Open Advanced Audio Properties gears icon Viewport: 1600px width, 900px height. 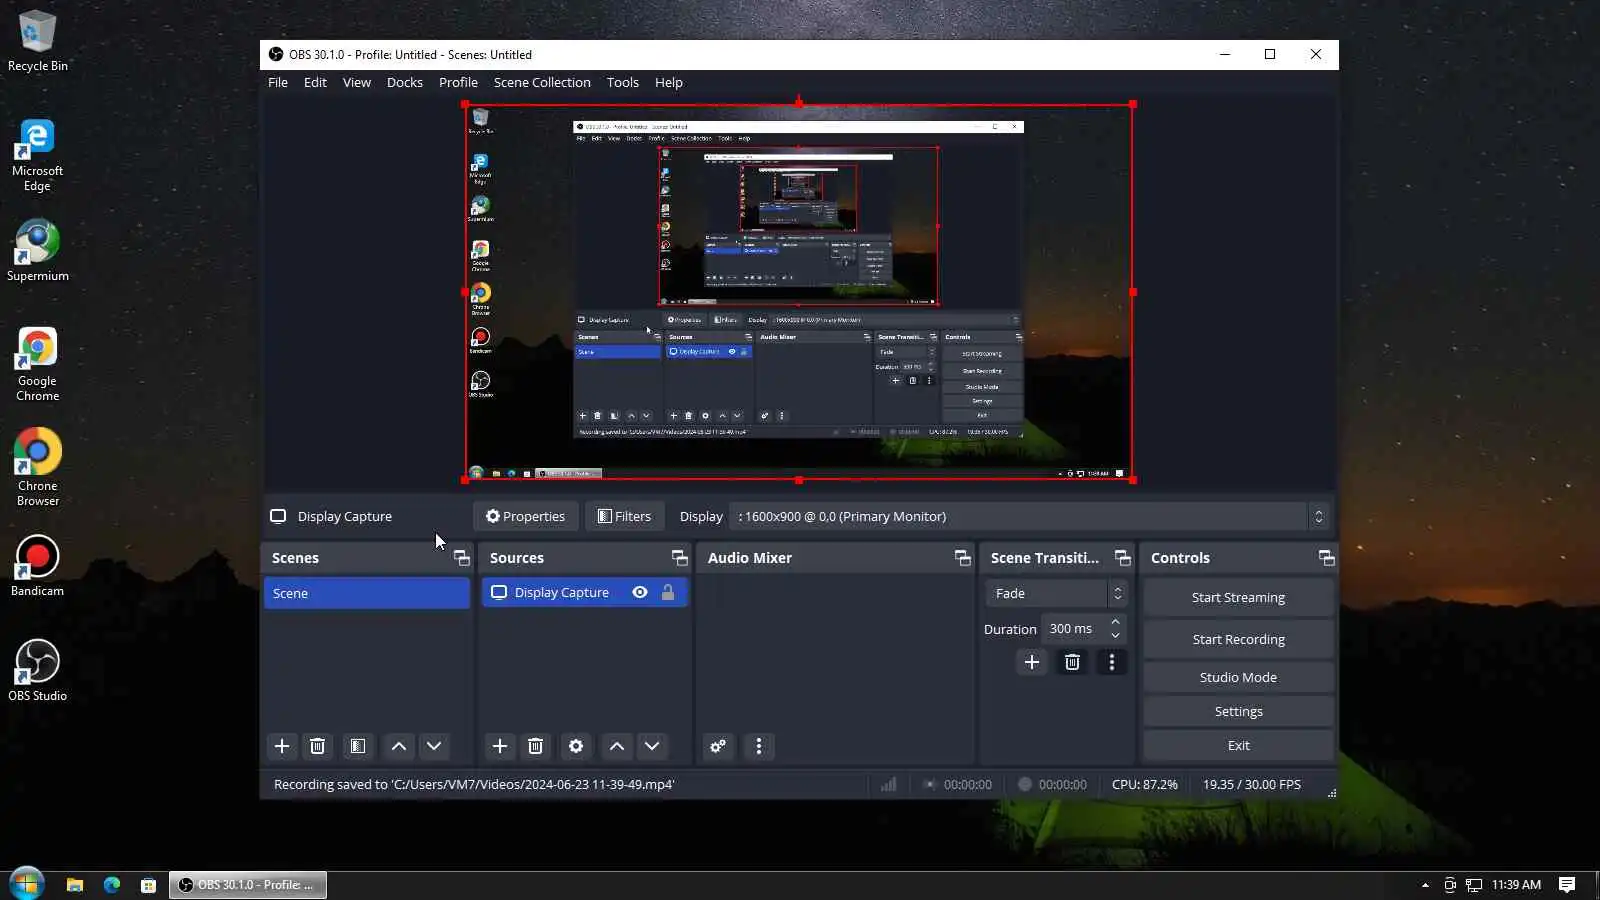pos(718,746)
